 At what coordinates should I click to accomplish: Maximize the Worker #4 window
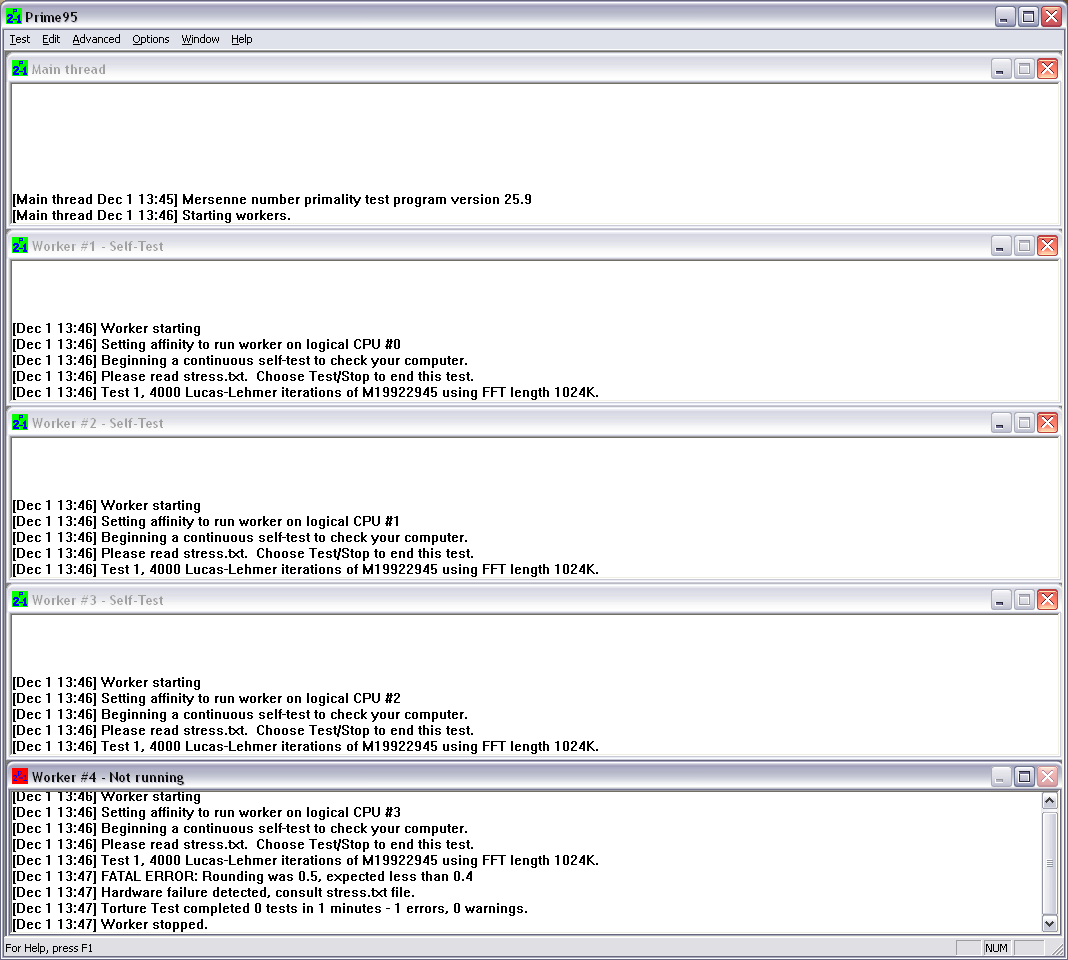(1024, 777)
